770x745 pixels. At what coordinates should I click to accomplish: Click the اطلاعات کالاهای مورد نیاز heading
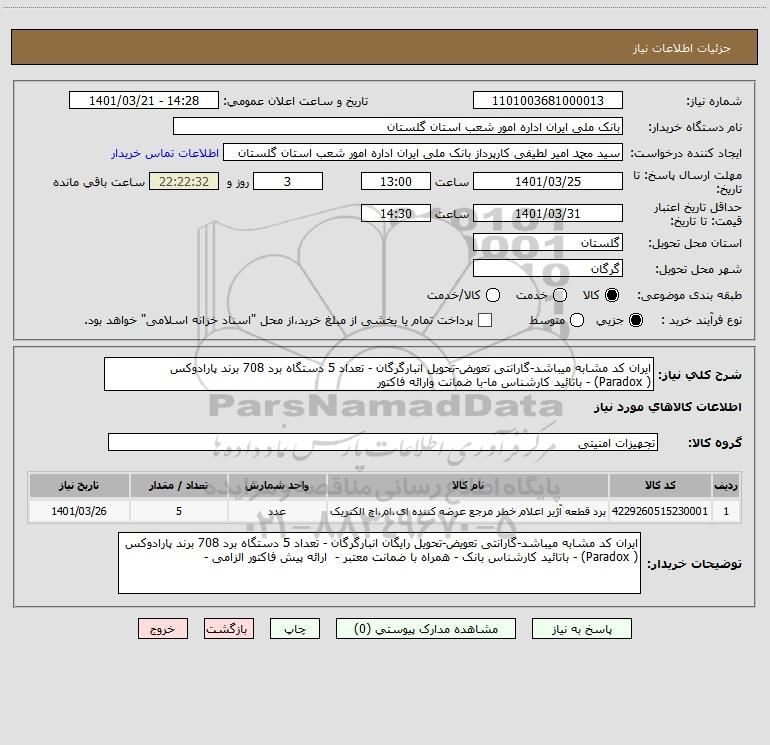[x=668, y=407]
